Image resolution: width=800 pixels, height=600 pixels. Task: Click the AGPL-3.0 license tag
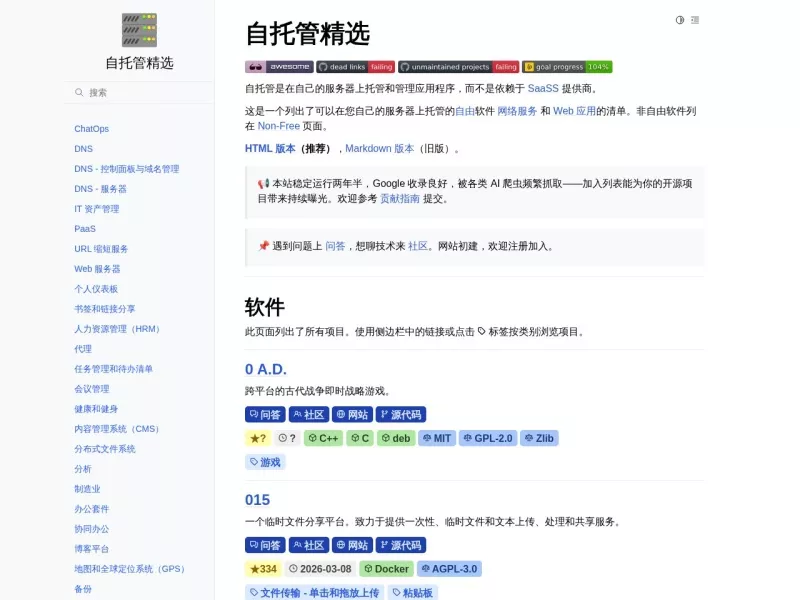[449, 569]
